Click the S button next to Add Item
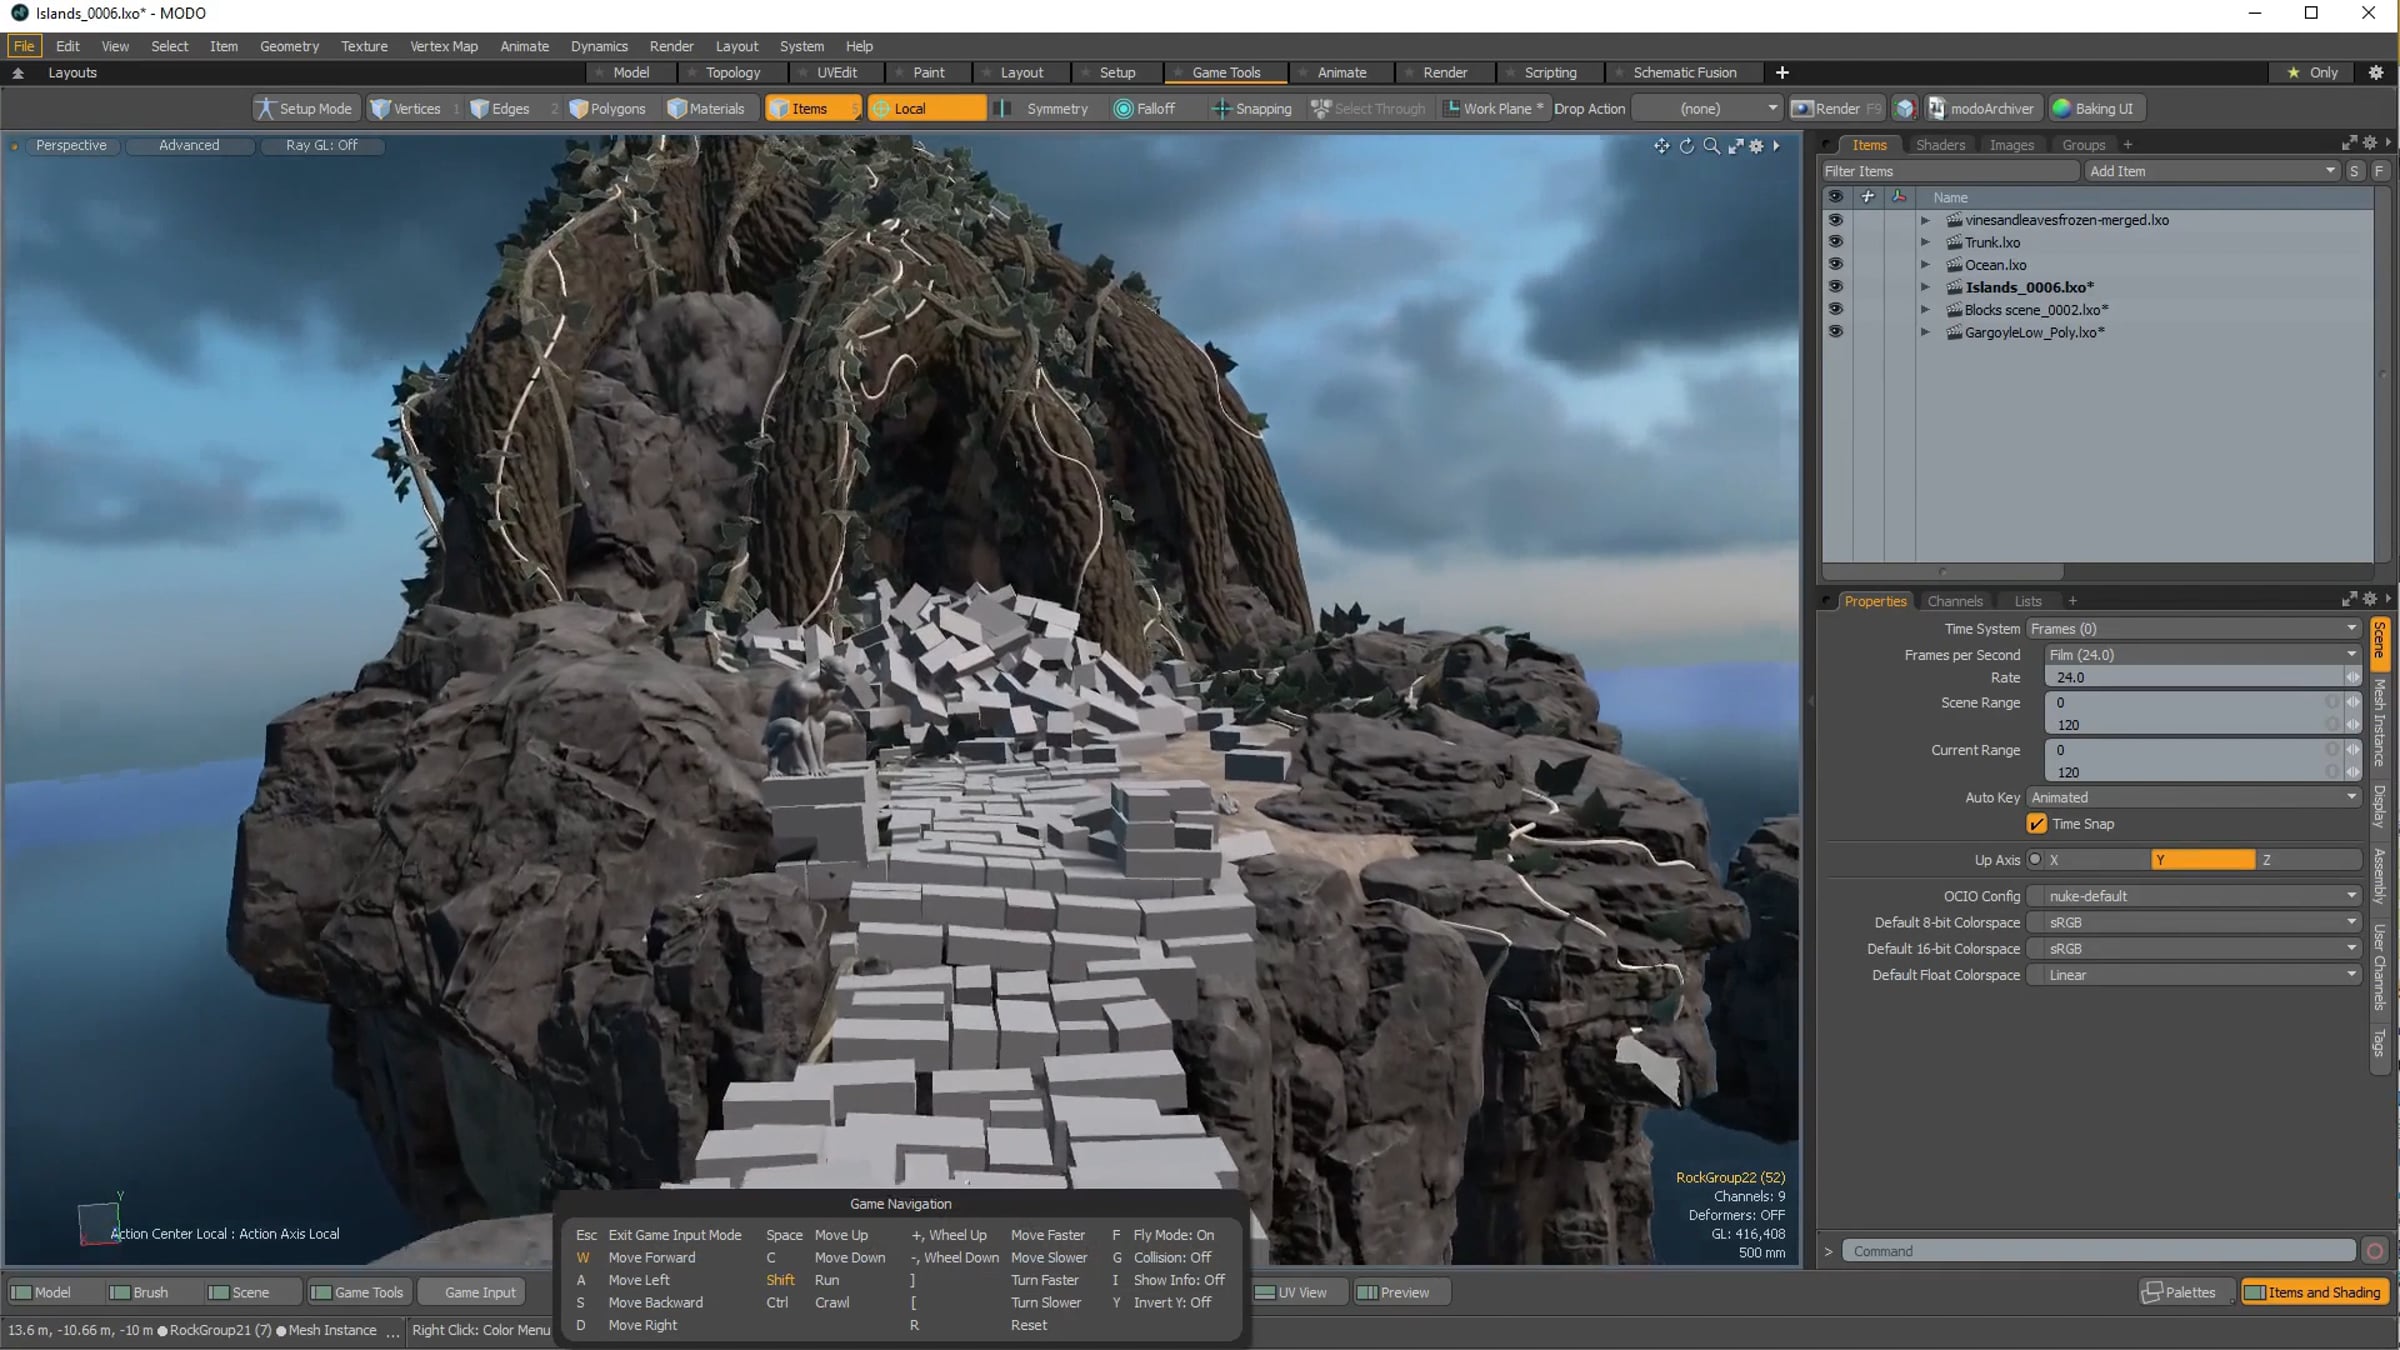Image resolution: width=2400 pixels, height=1350 pixels. pyautogui.click(x=2354, y=171)
